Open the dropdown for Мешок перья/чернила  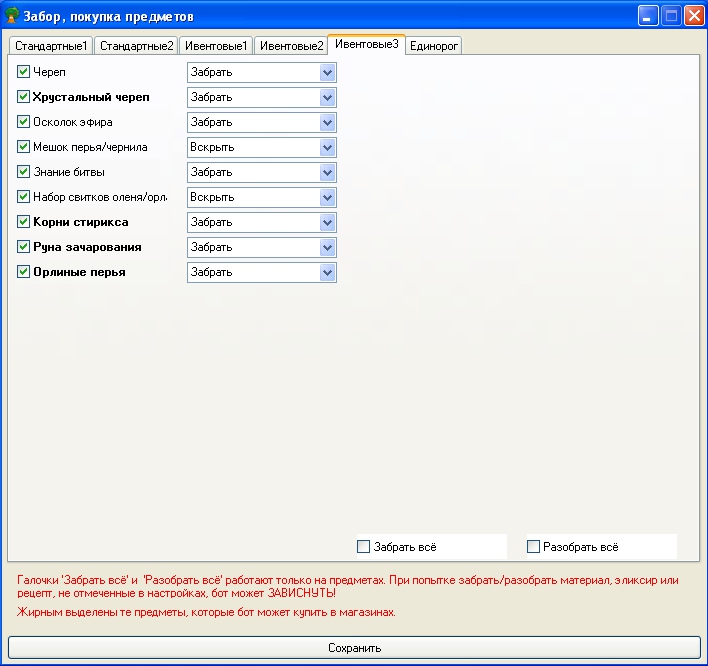(327, 147)
